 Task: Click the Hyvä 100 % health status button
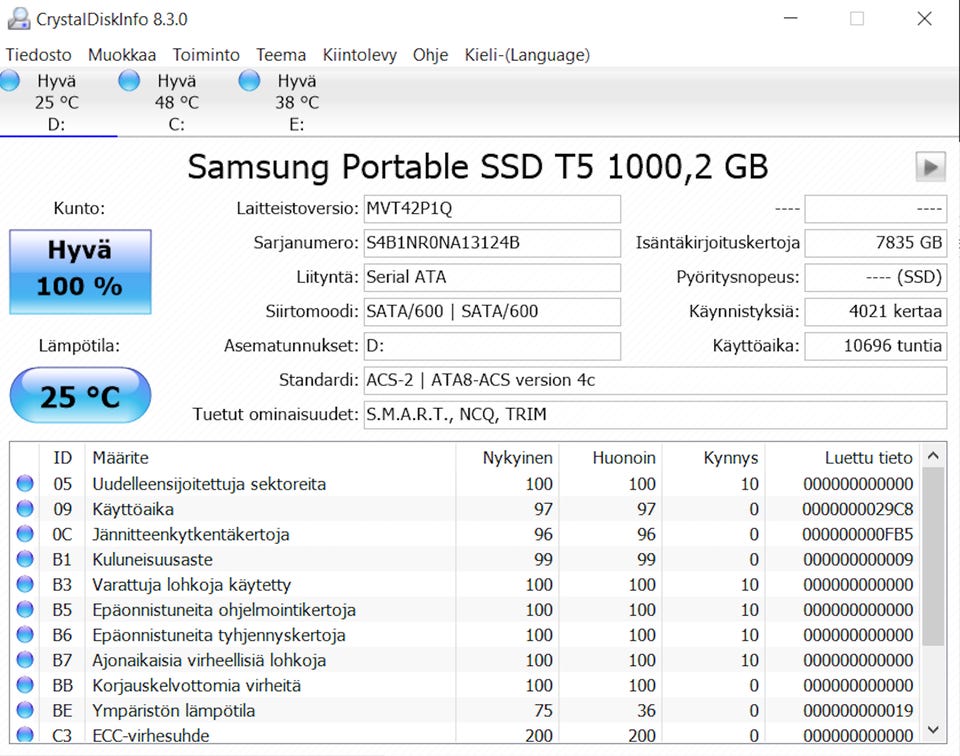coord(80,272)
